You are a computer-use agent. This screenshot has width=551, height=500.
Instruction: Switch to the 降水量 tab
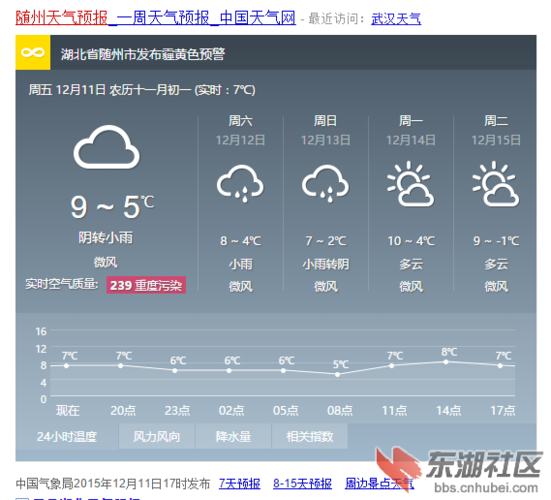click(x=233, y=436)
